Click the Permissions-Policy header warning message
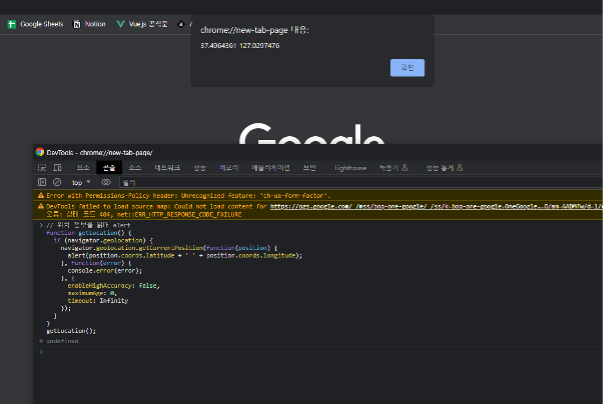The height and width of the screenshot is (404, 604). click(188, 195)
